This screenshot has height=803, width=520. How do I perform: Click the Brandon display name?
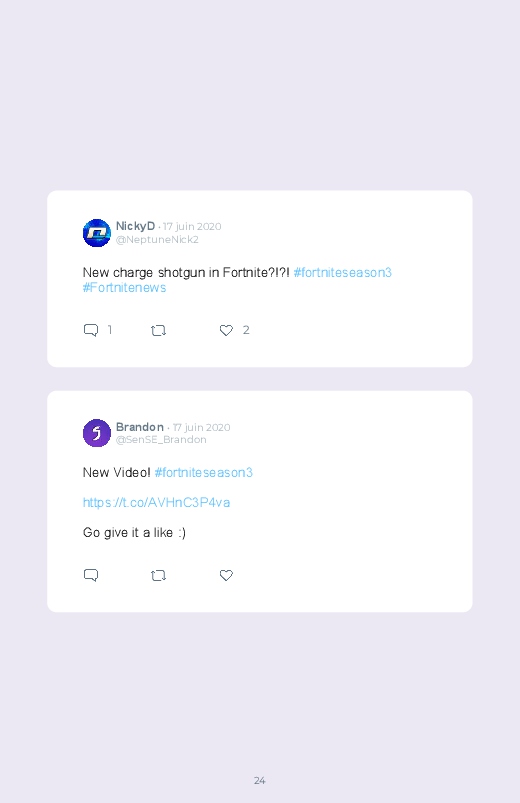140,427
